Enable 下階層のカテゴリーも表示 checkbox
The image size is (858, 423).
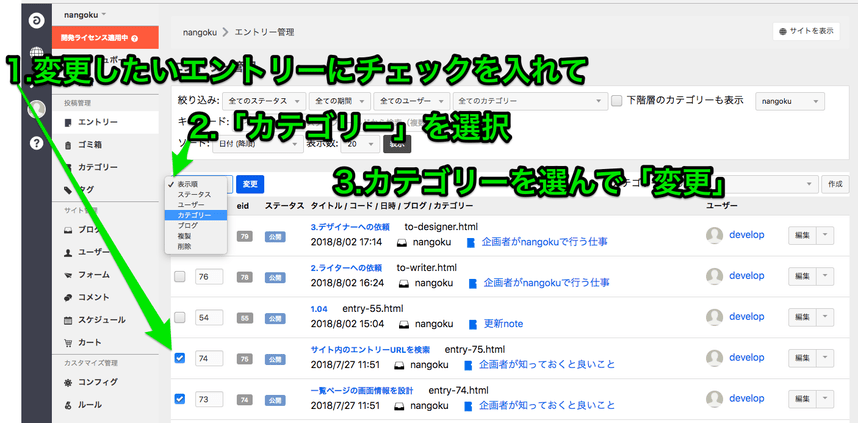pyautogui.click(x=617, y=101)
